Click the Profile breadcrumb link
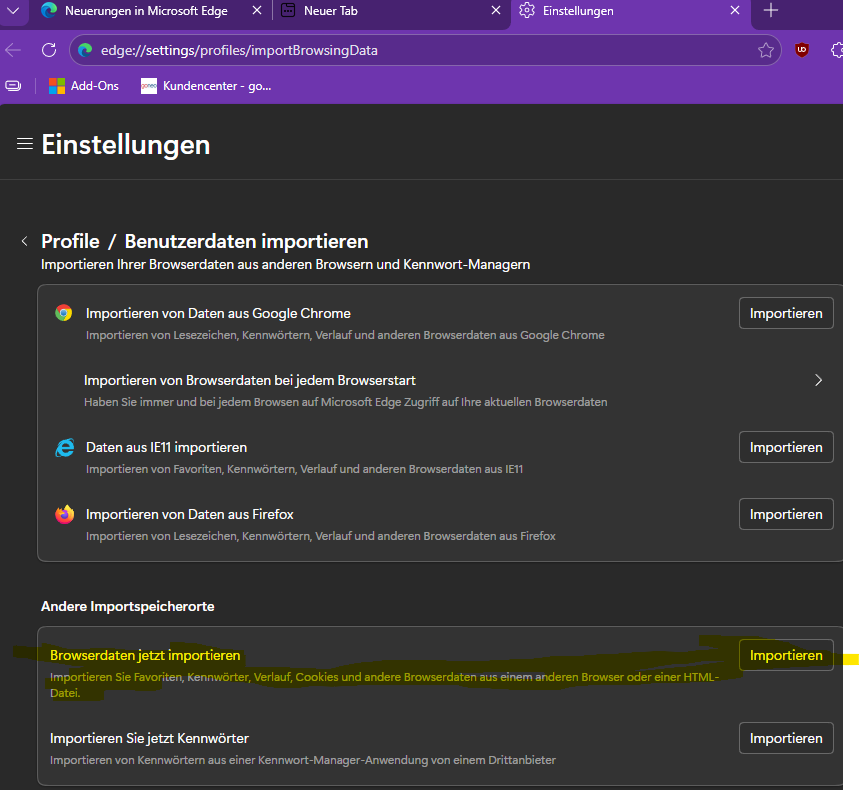Viewport: 860px width, 790px height. [x=70, y=241]
